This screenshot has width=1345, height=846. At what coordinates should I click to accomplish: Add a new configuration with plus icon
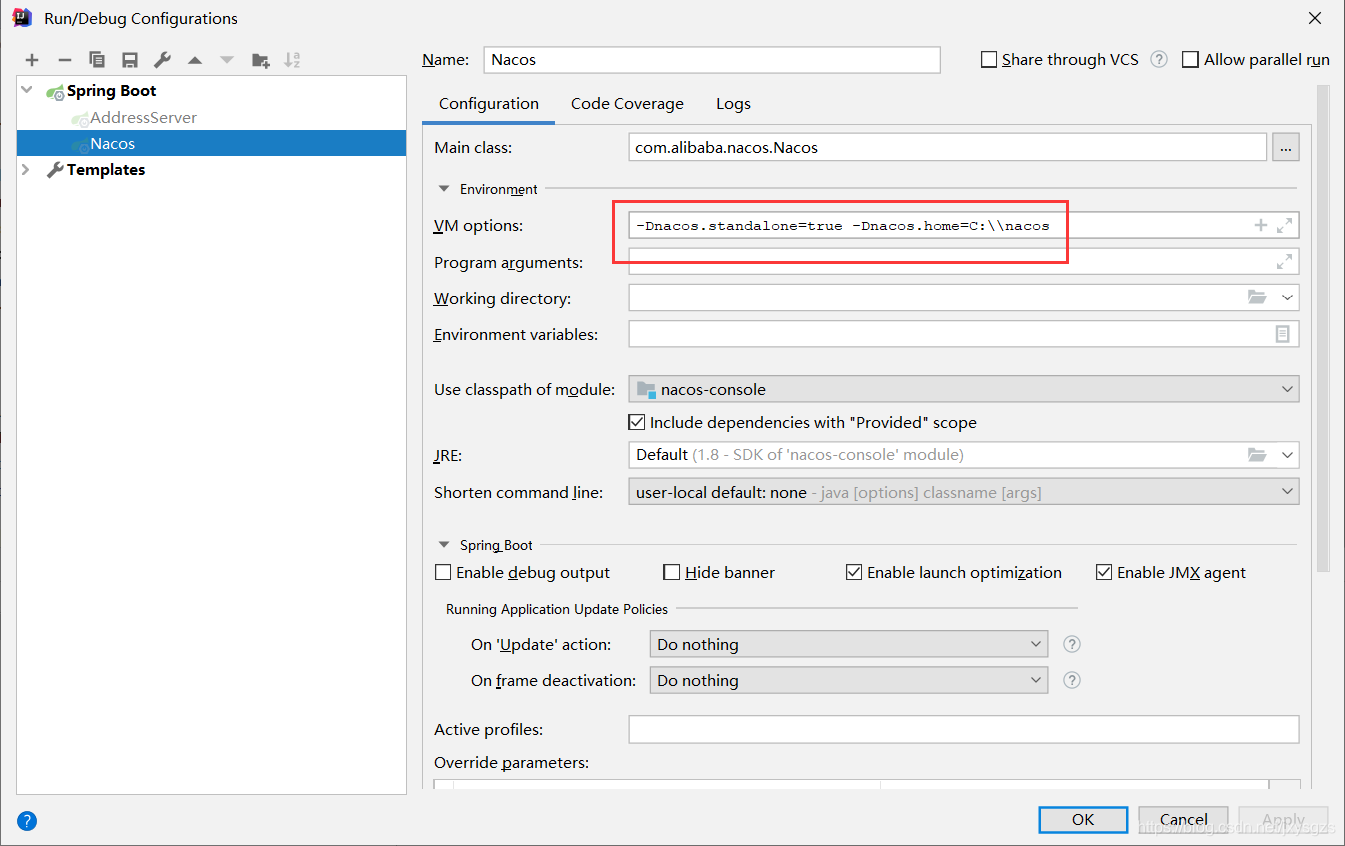[32, 60]
